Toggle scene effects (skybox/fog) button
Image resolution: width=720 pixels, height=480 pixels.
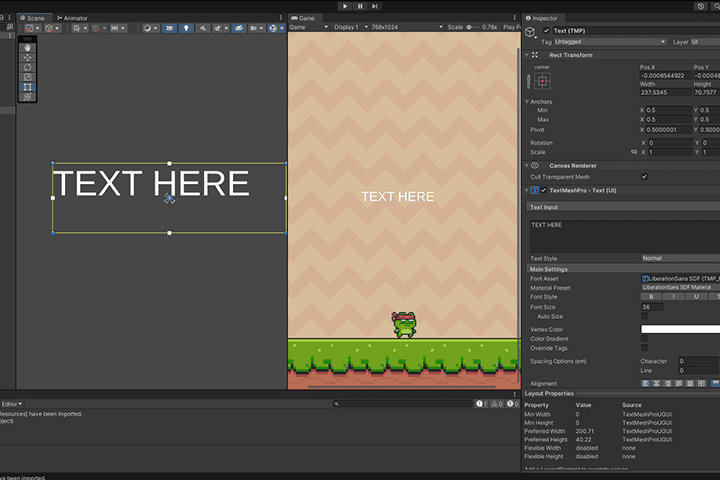217,28
